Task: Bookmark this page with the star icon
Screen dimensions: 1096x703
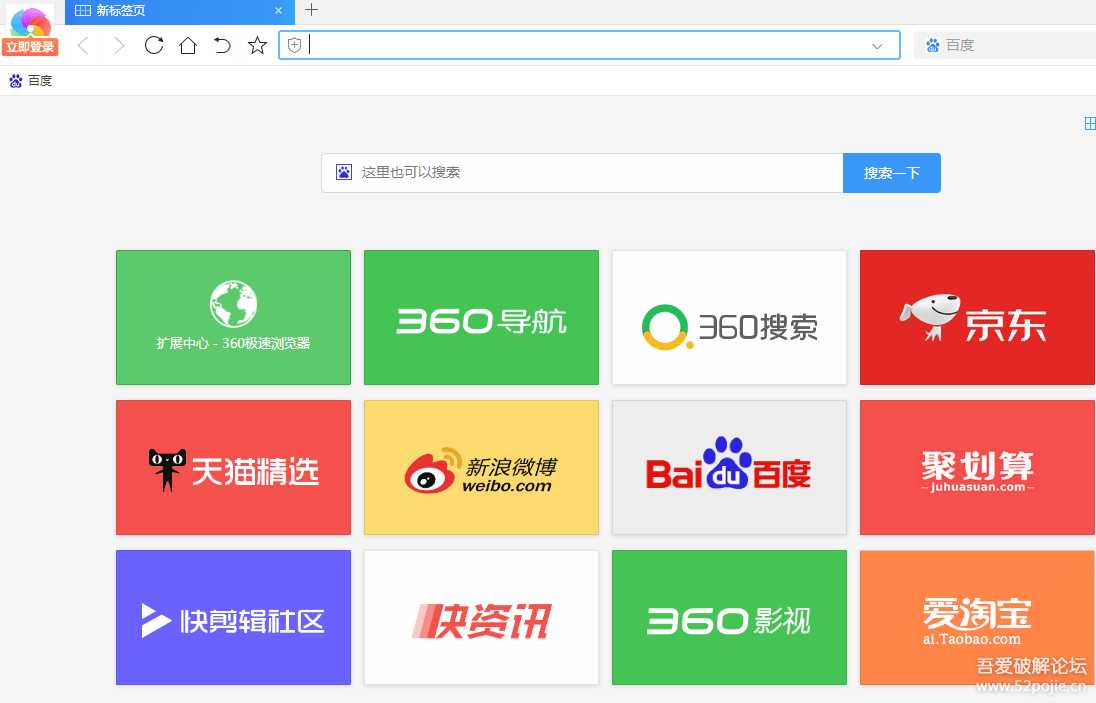Action: [x=257, y=45]
